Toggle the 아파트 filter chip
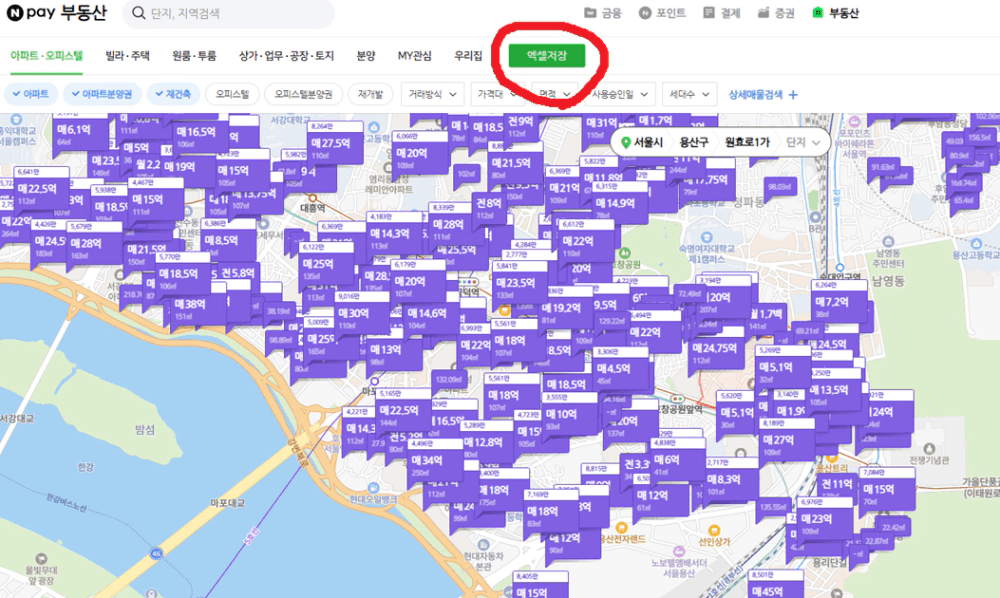 tap(31, 94)
